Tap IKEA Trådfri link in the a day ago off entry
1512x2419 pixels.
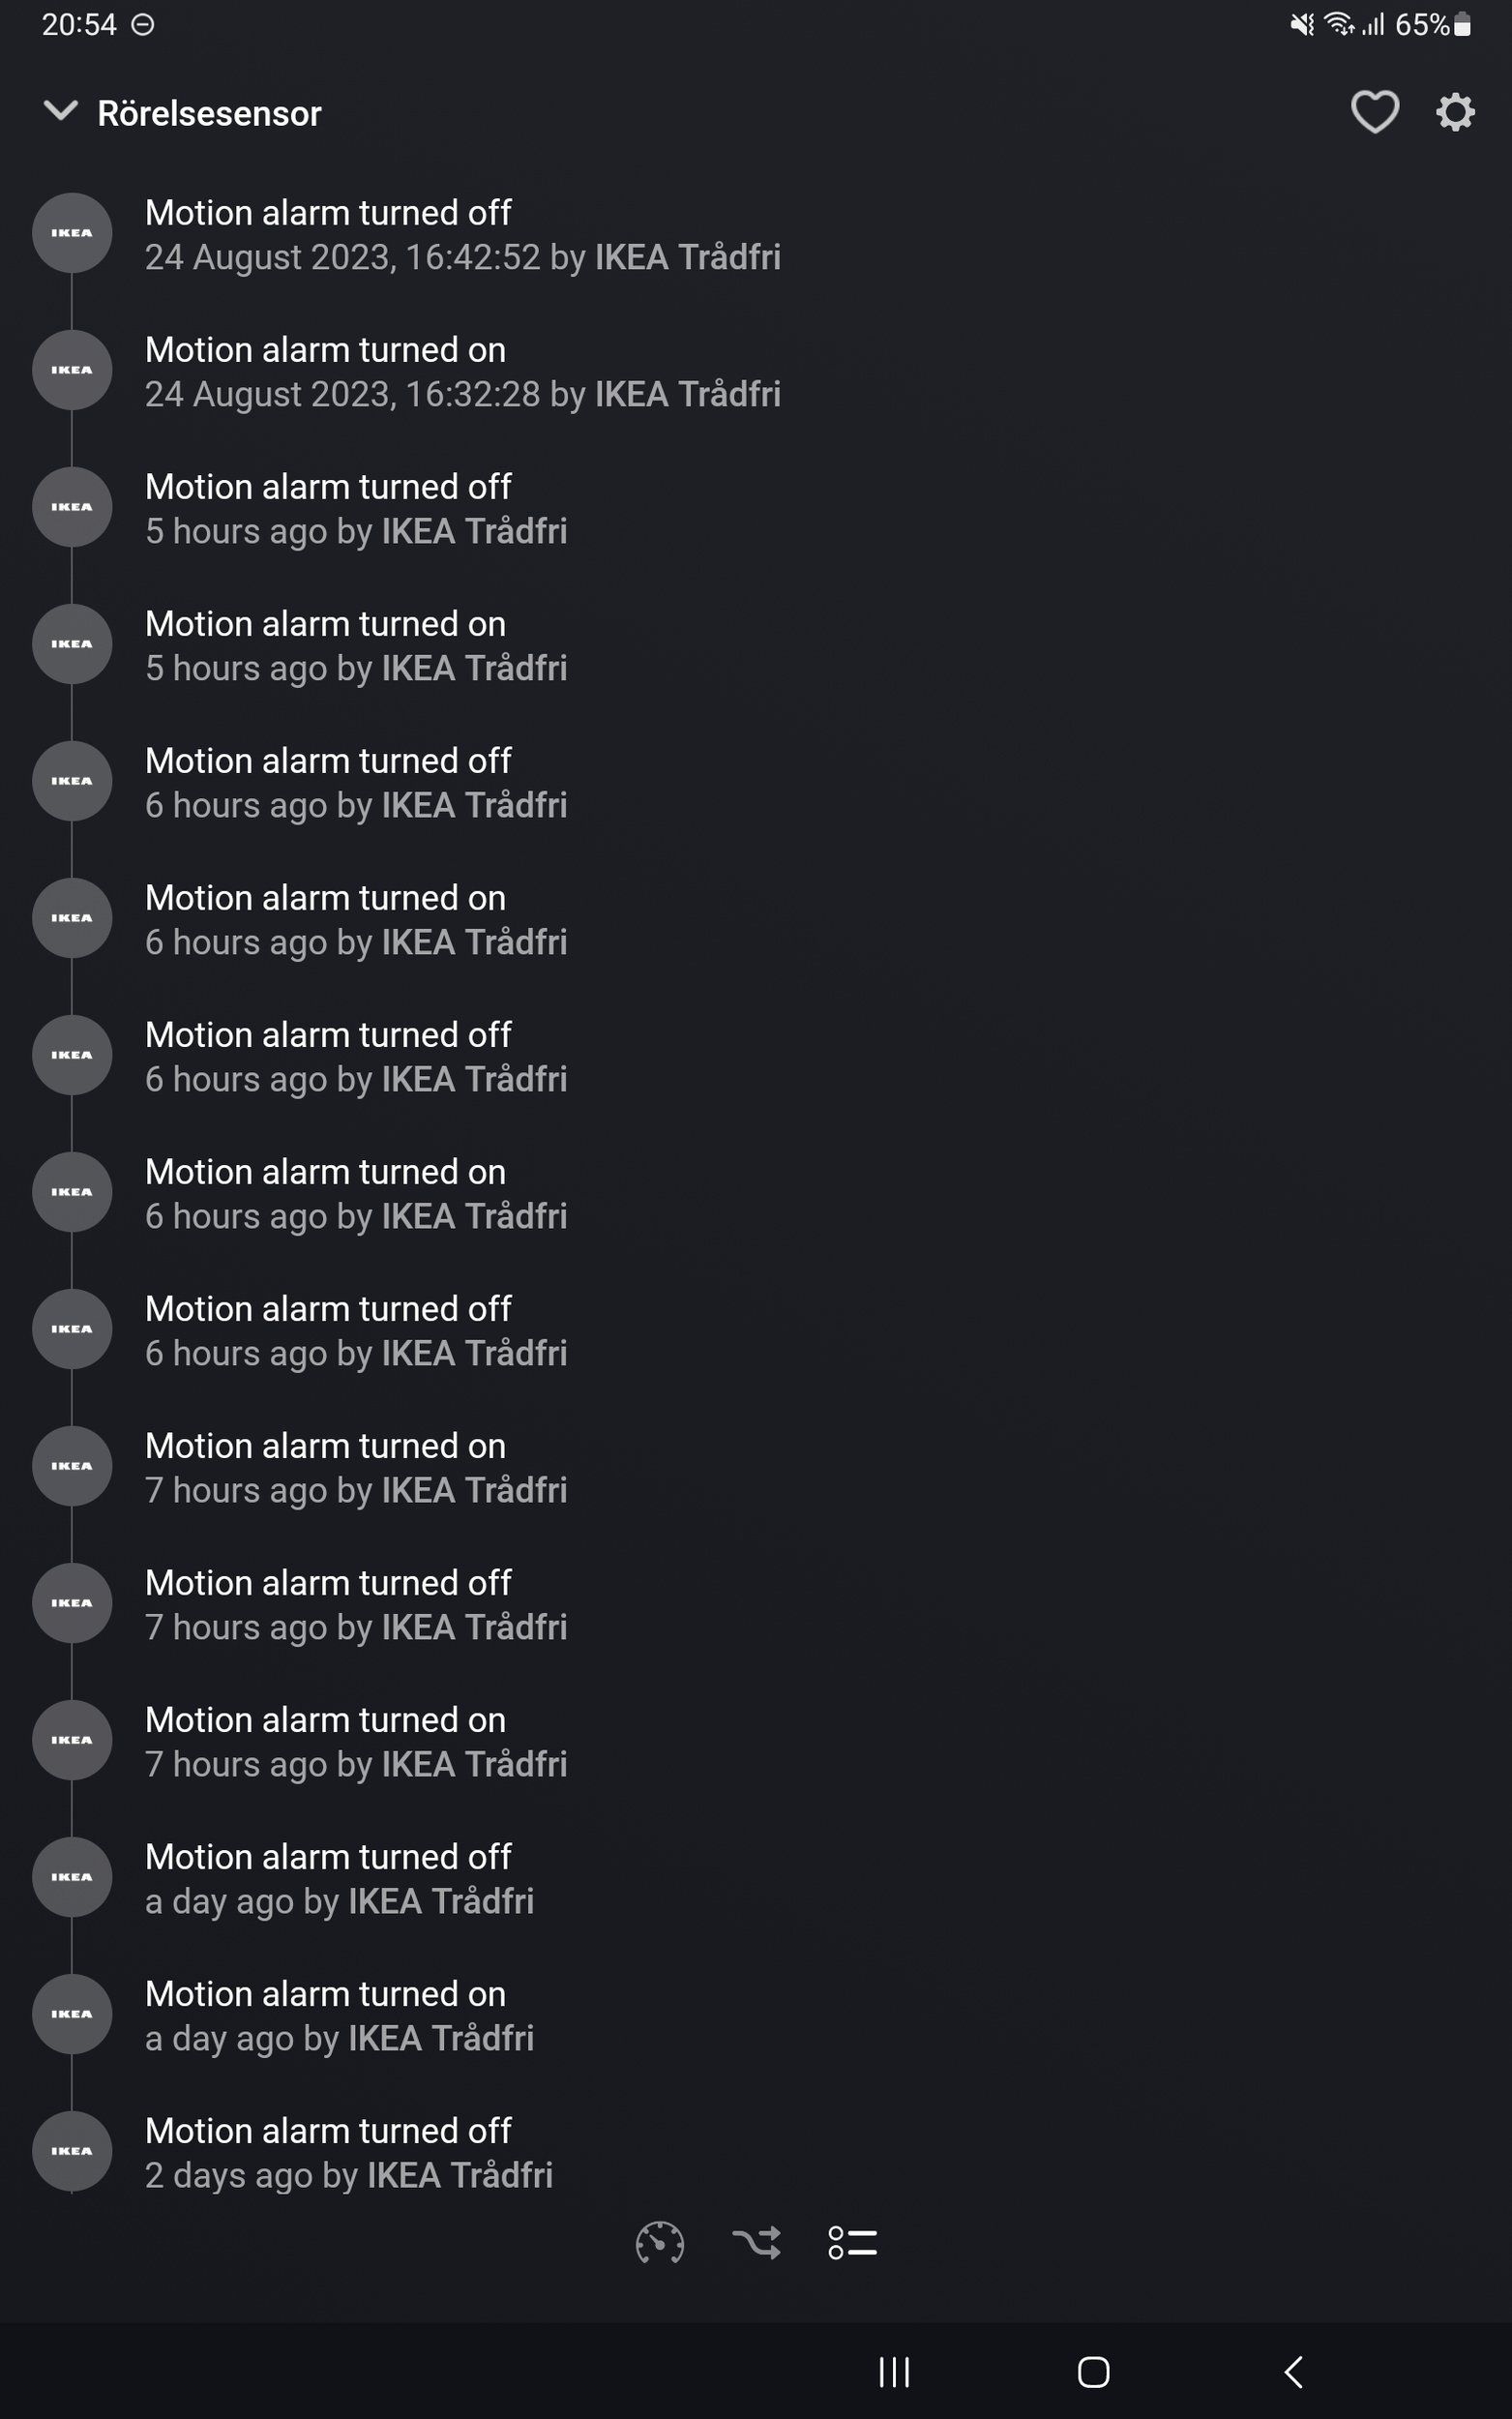tap(441, 1901)
